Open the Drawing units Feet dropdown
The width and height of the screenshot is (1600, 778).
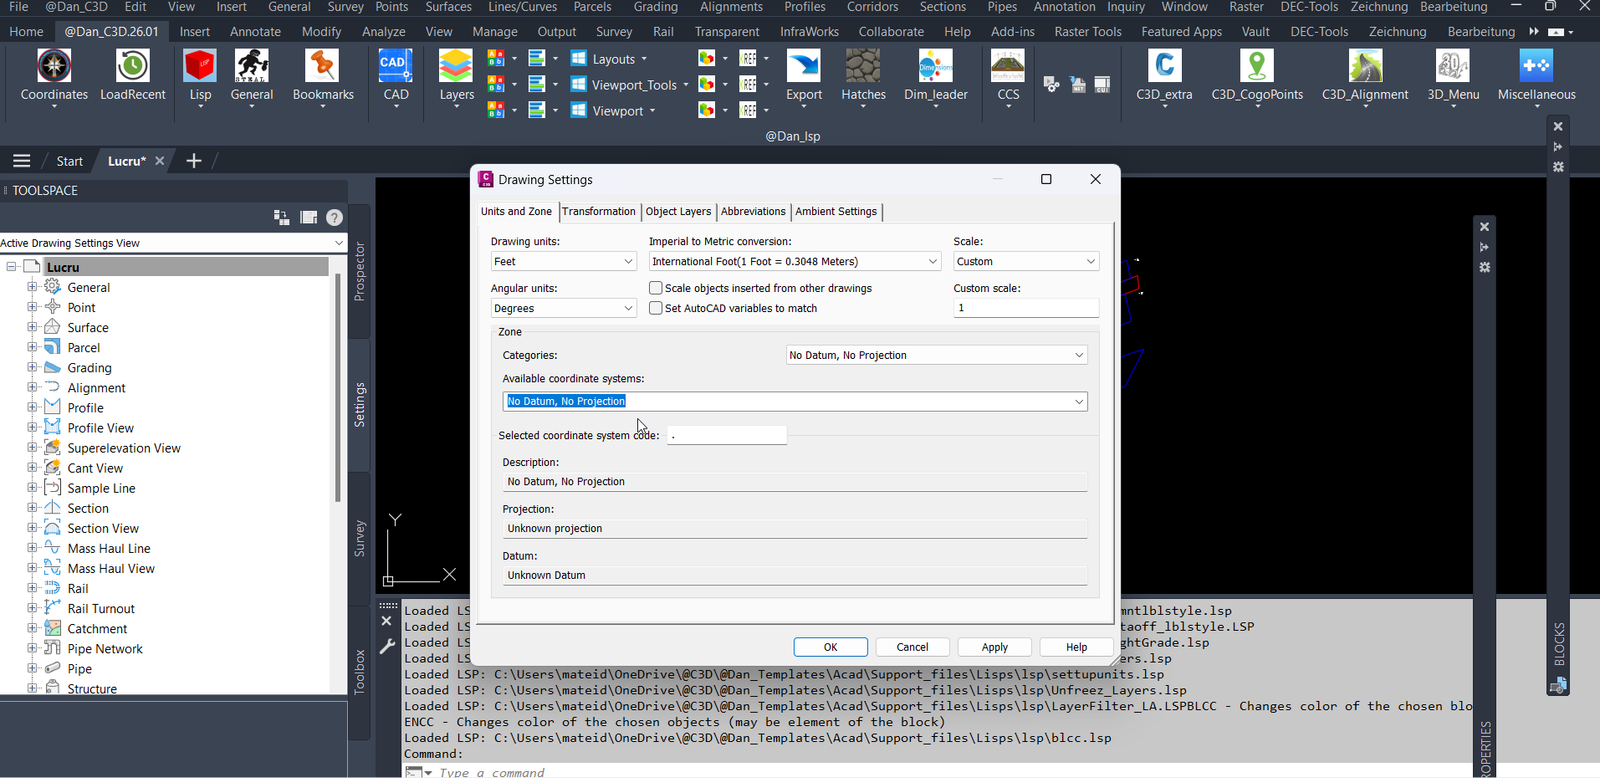click(564, 261)
